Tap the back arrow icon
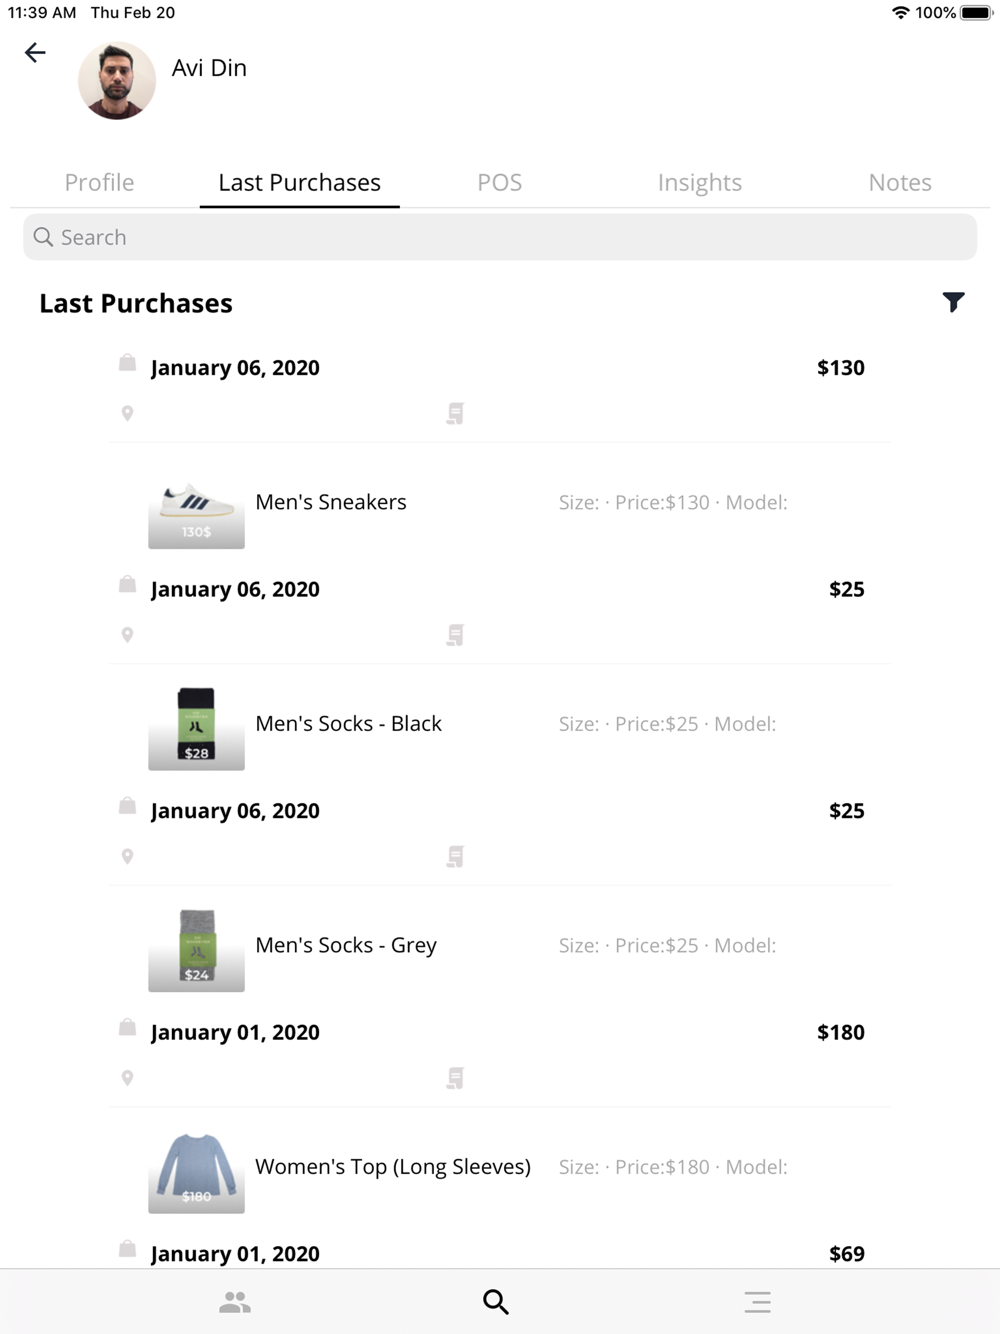The image size is (1000, 1334). 35,53
